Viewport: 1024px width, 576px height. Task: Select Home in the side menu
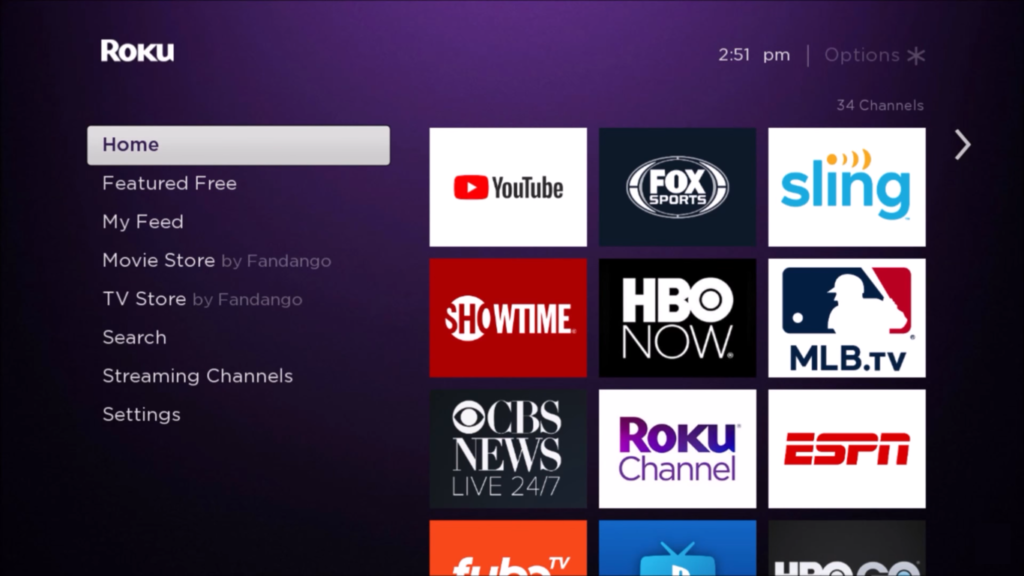[x=238, y=145]
